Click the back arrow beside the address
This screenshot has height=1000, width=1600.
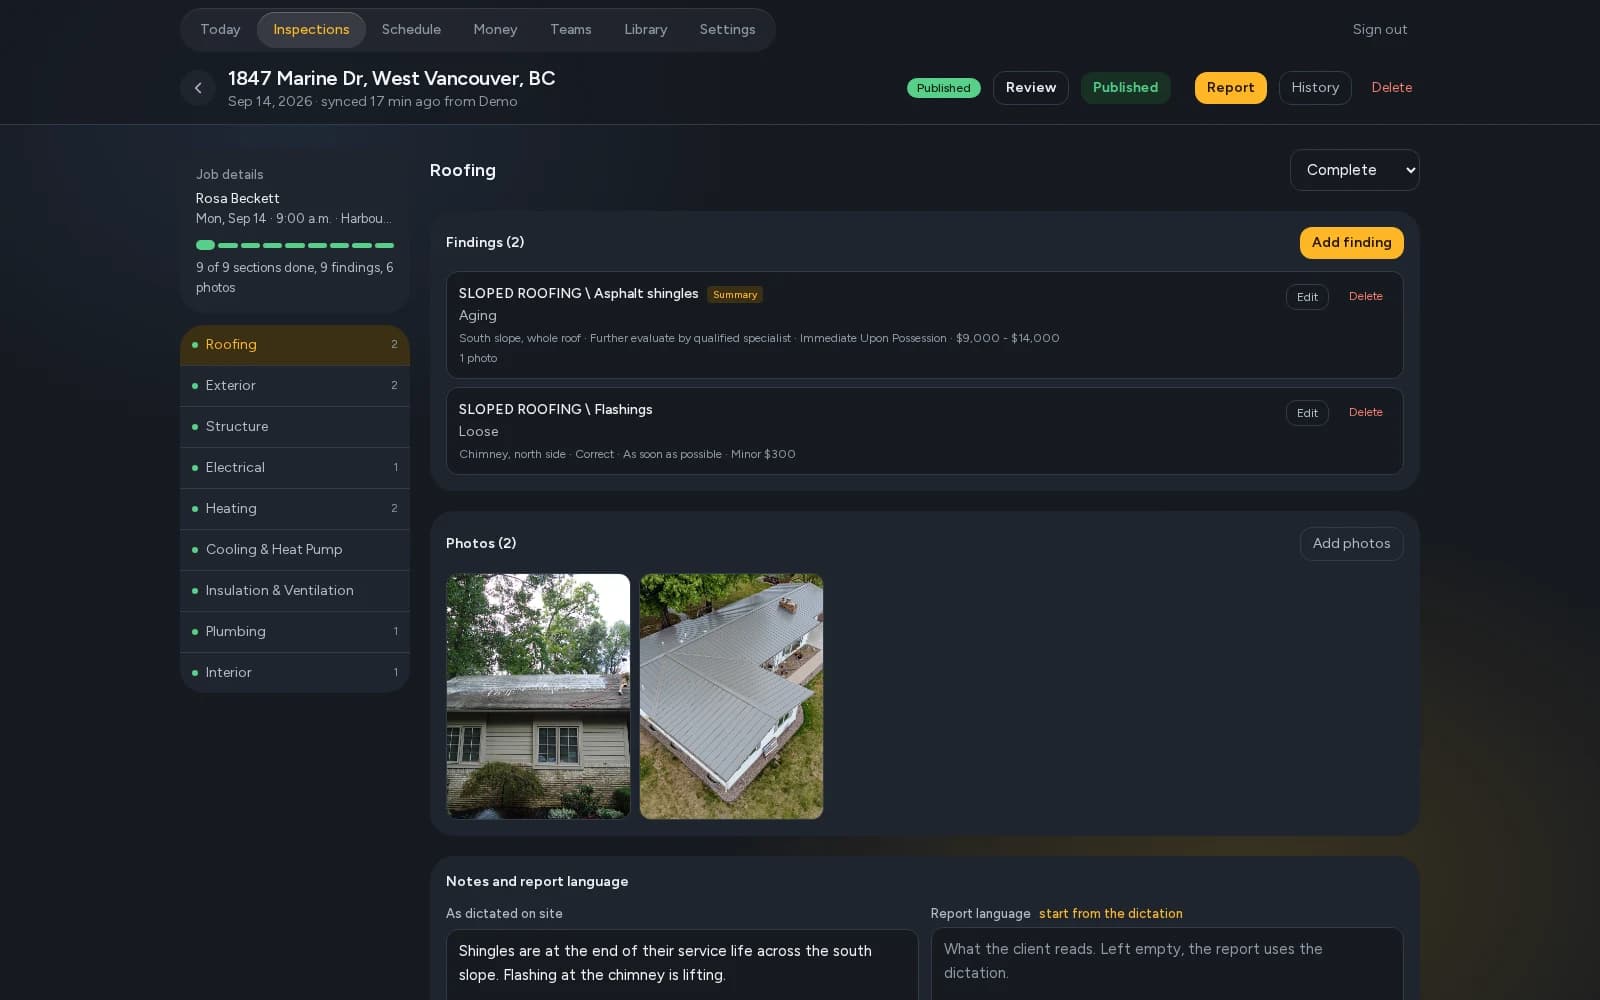(x=198, y=88)
